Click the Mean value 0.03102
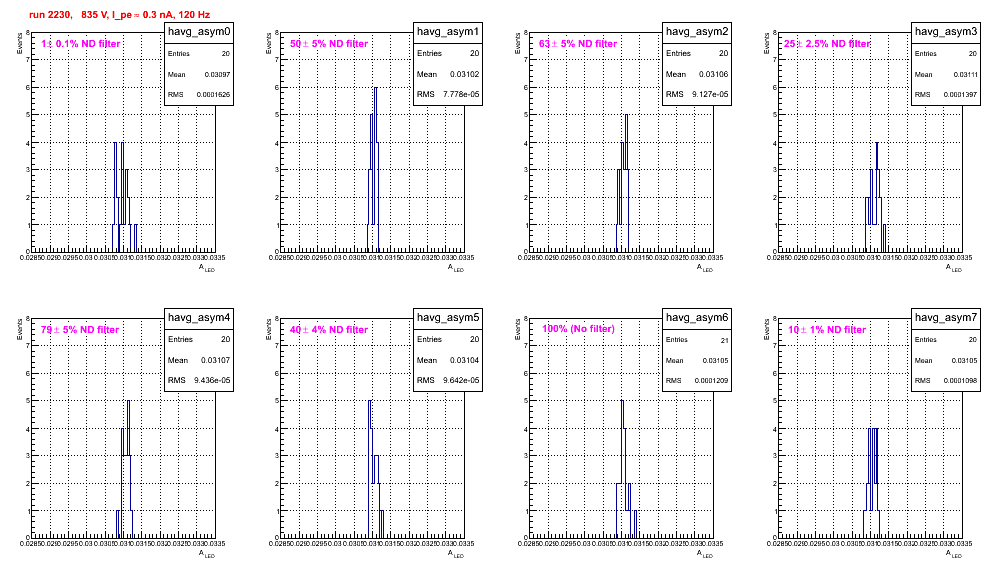 click(465, 74)
